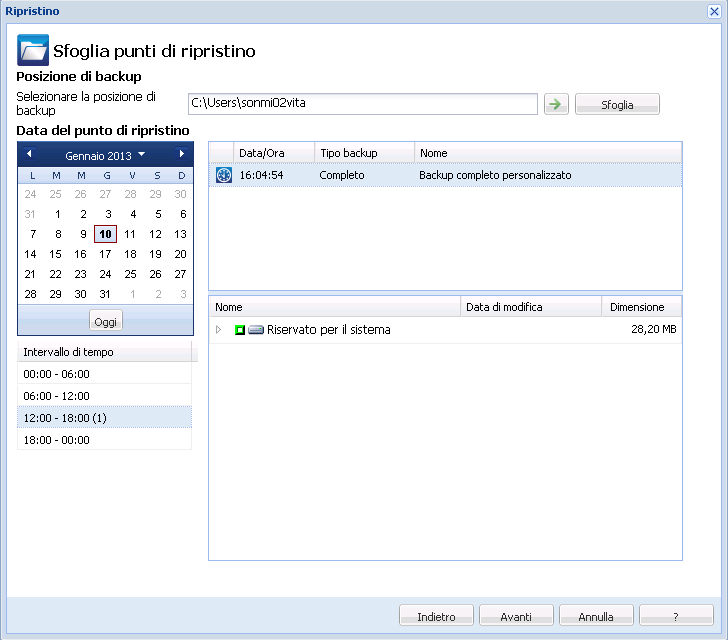Open help with the ? button
The width and height of the screenshot is (728, 640).
676,616
